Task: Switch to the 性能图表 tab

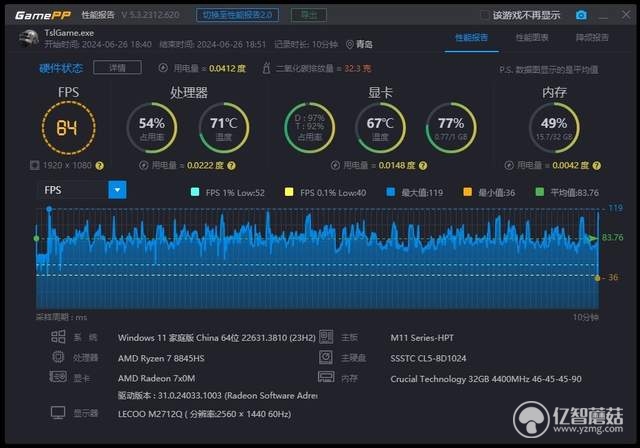Action: (x=532, y=38)
